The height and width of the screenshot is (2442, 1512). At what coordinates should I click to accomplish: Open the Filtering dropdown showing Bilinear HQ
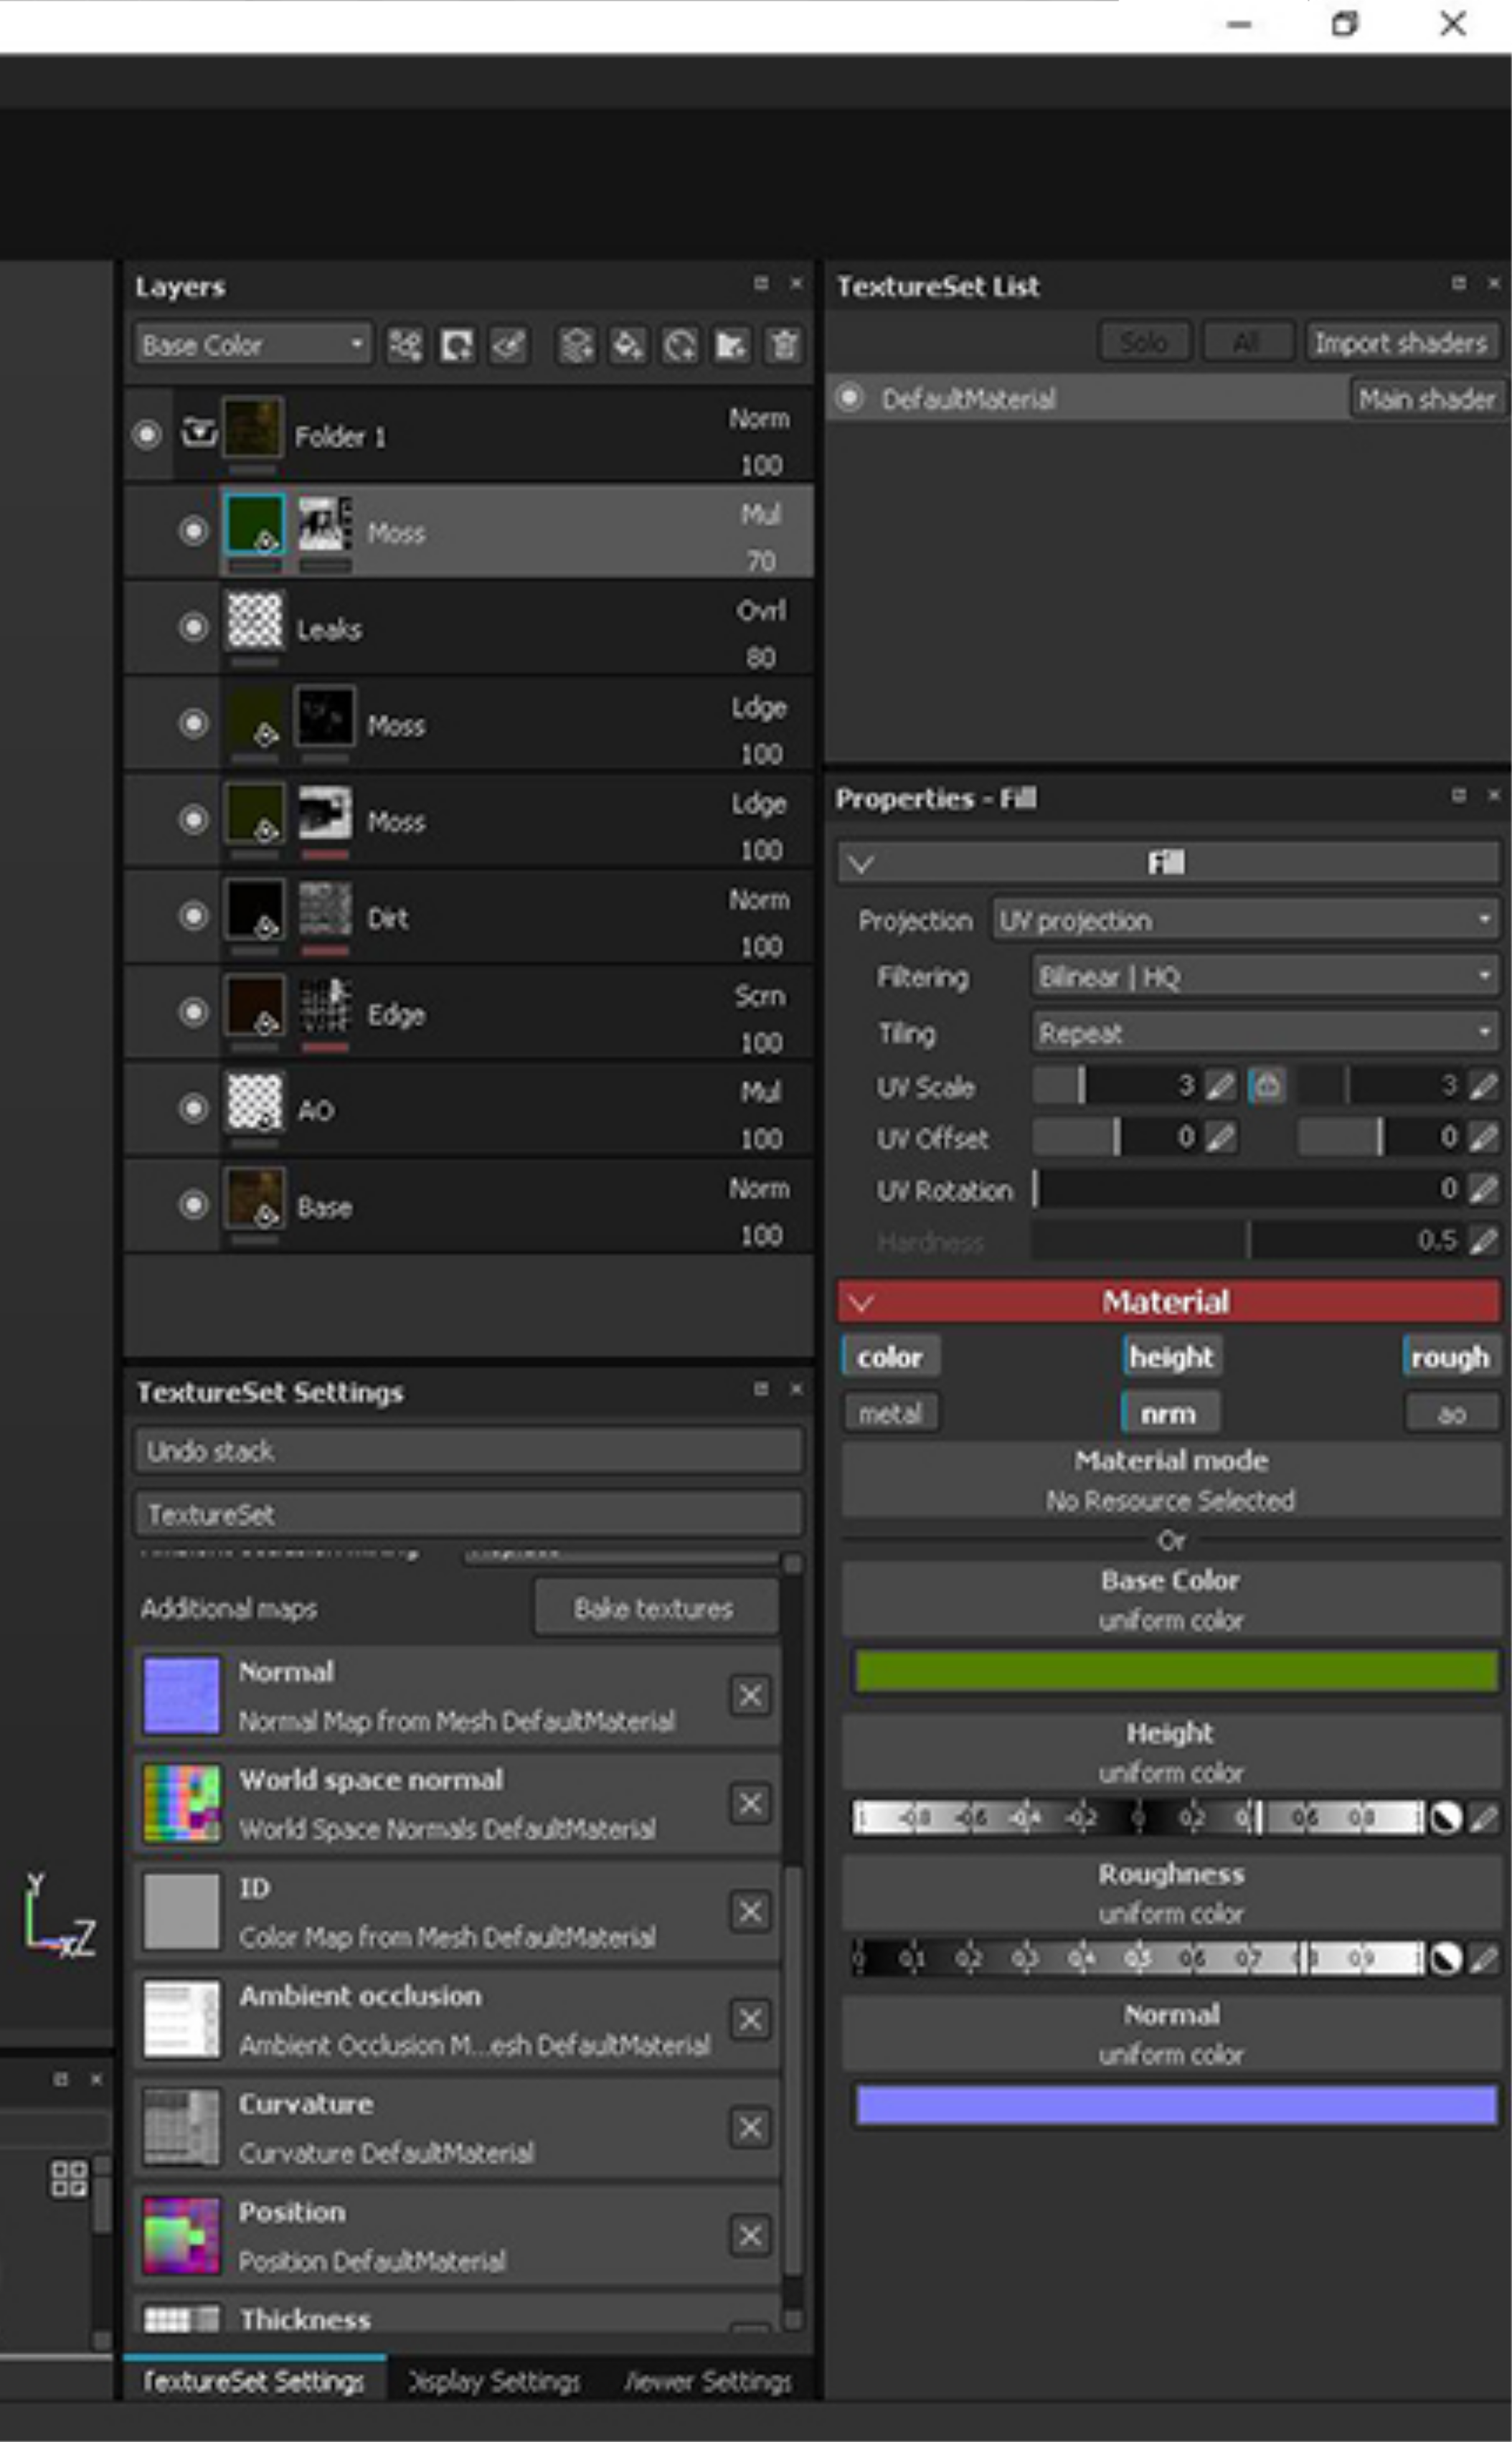pyautogui.click(x=1265, y=977)
